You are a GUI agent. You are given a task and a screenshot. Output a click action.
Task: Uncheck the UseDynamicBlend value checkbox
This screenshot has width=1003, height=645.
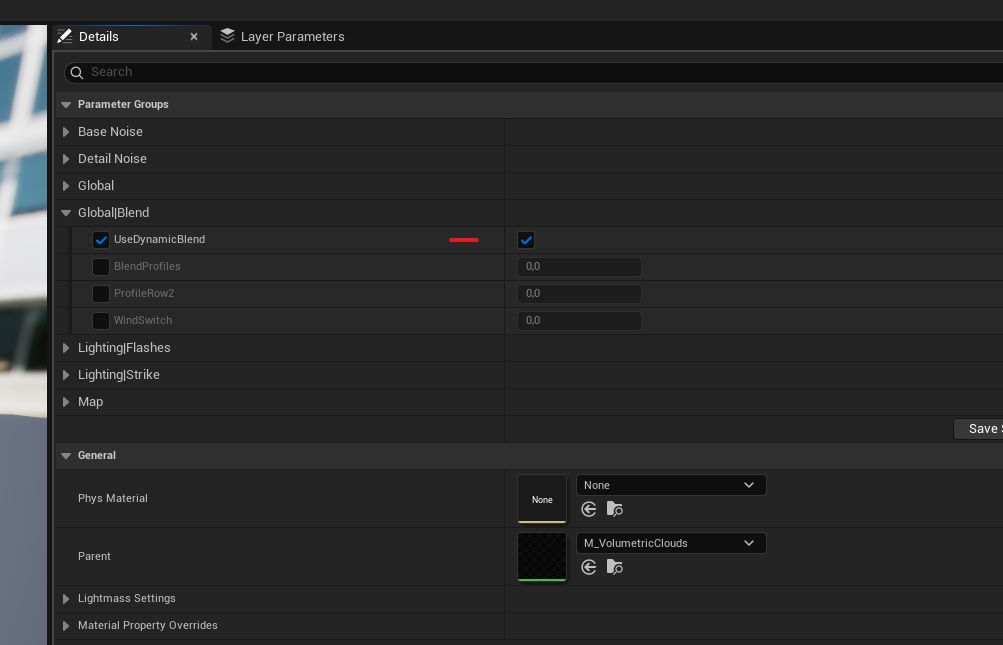point(526,240)
